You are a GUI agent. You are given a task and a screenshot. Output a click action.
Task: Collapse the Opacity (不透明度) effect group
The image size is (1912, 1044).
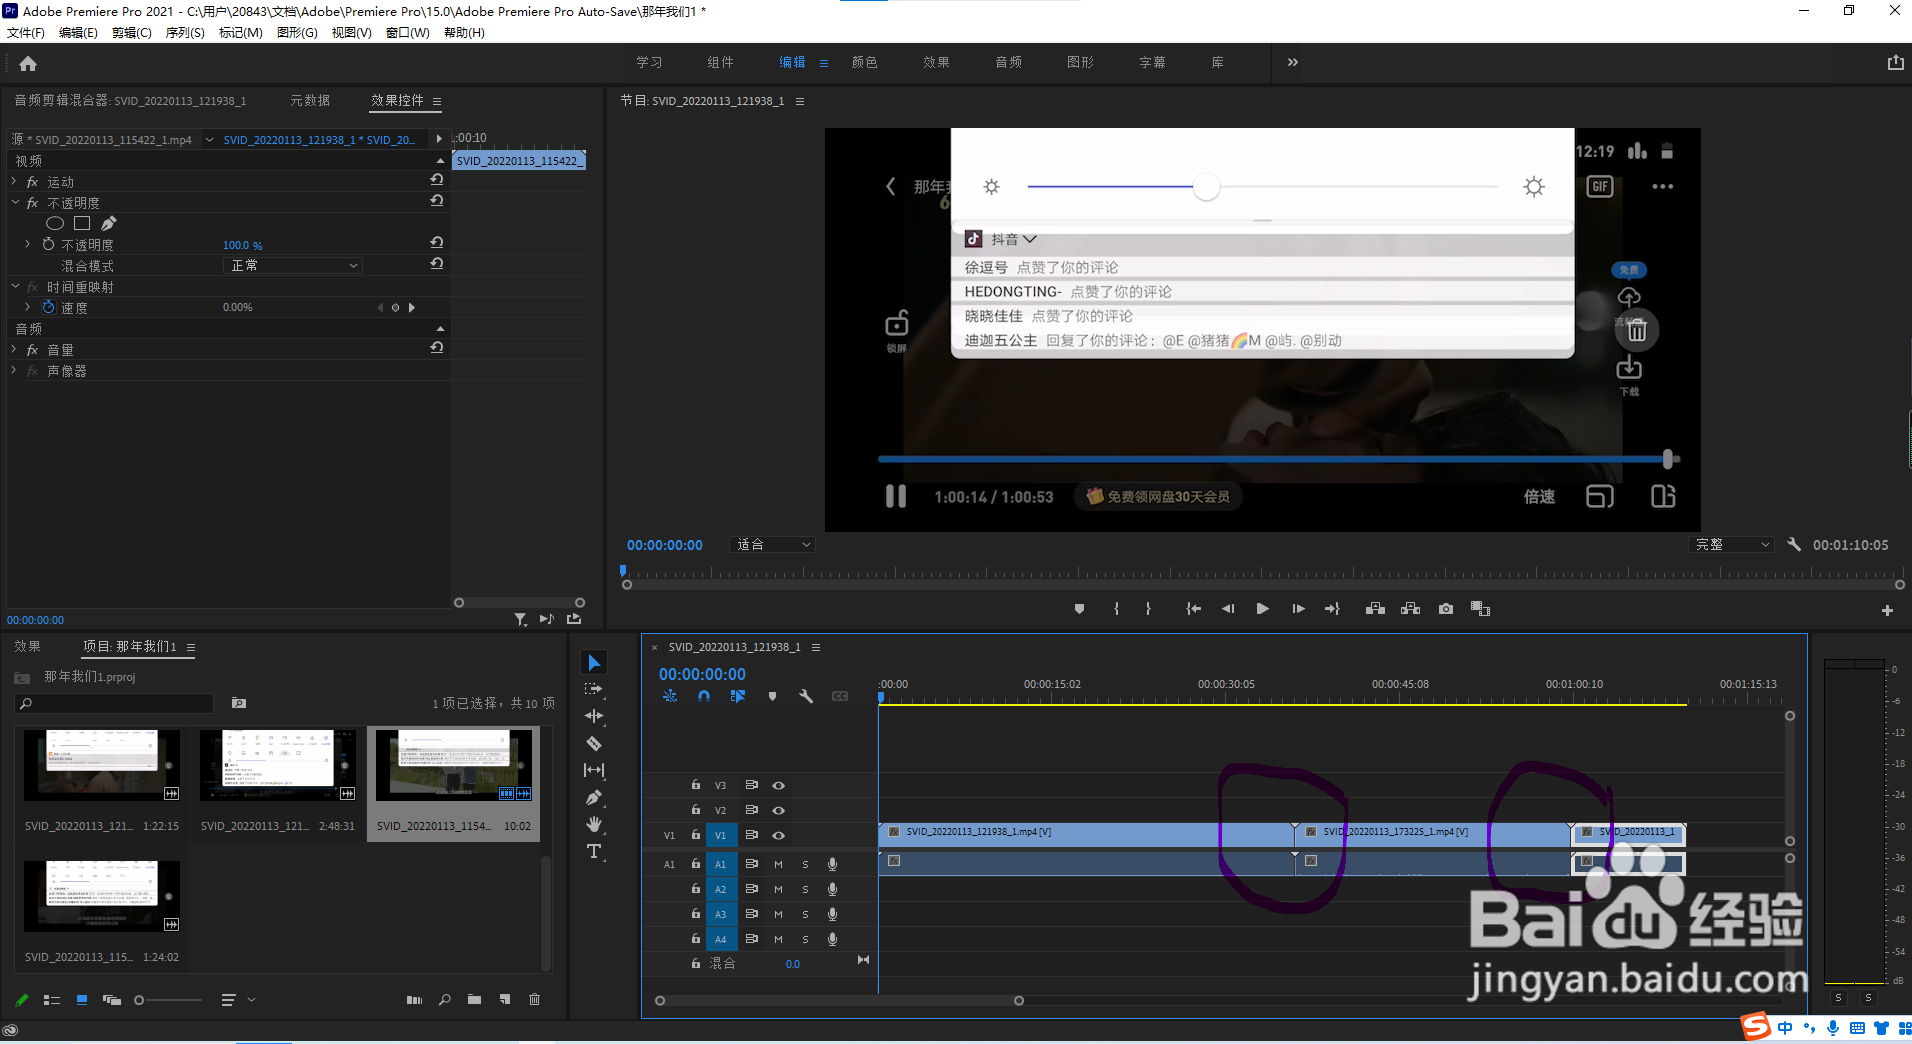(x=14, y=203)
